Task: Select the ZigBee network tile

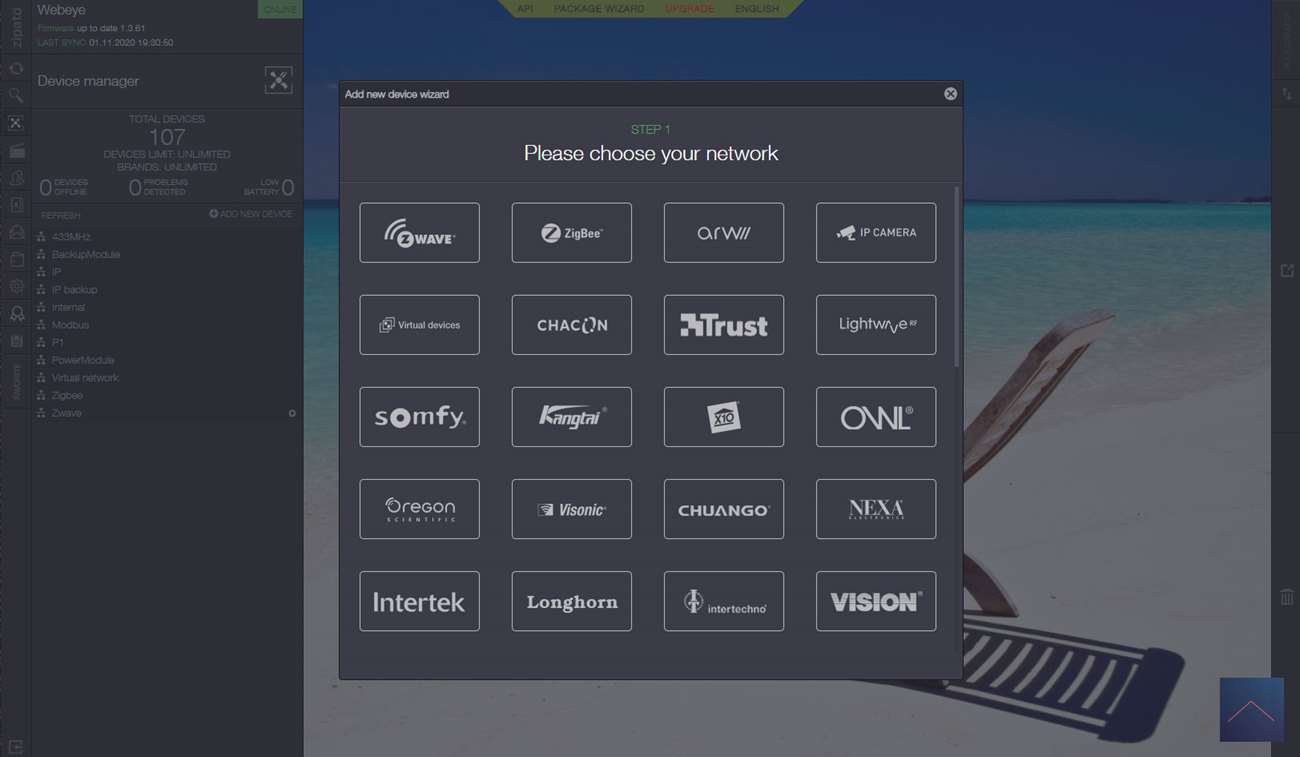Action: coord(571,233)
